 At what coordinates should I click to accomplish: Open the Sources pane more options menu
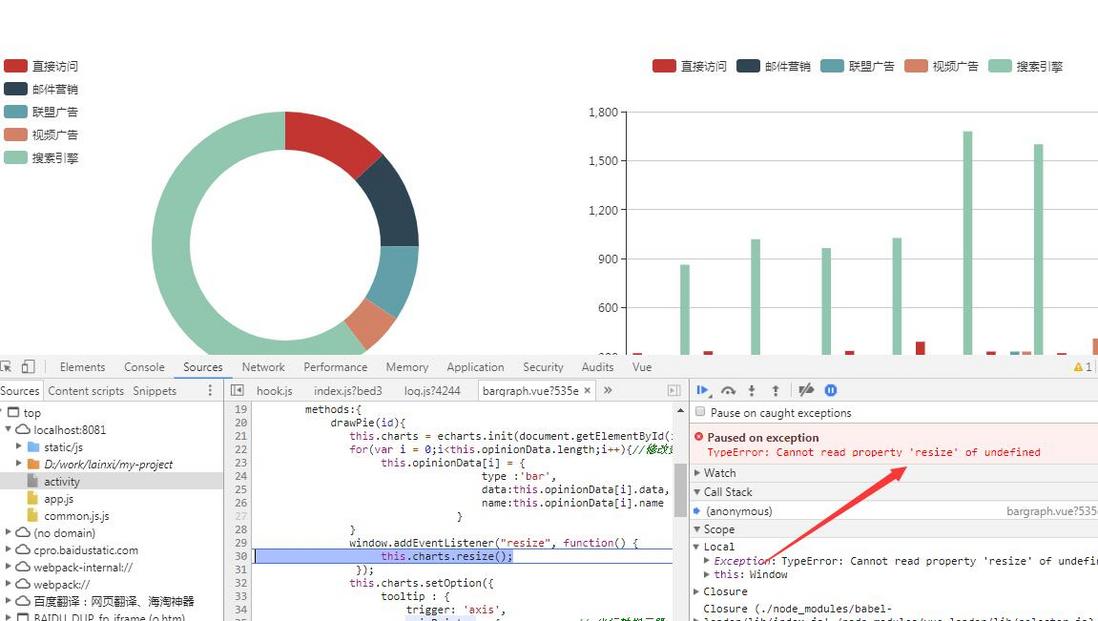[209, 390]
